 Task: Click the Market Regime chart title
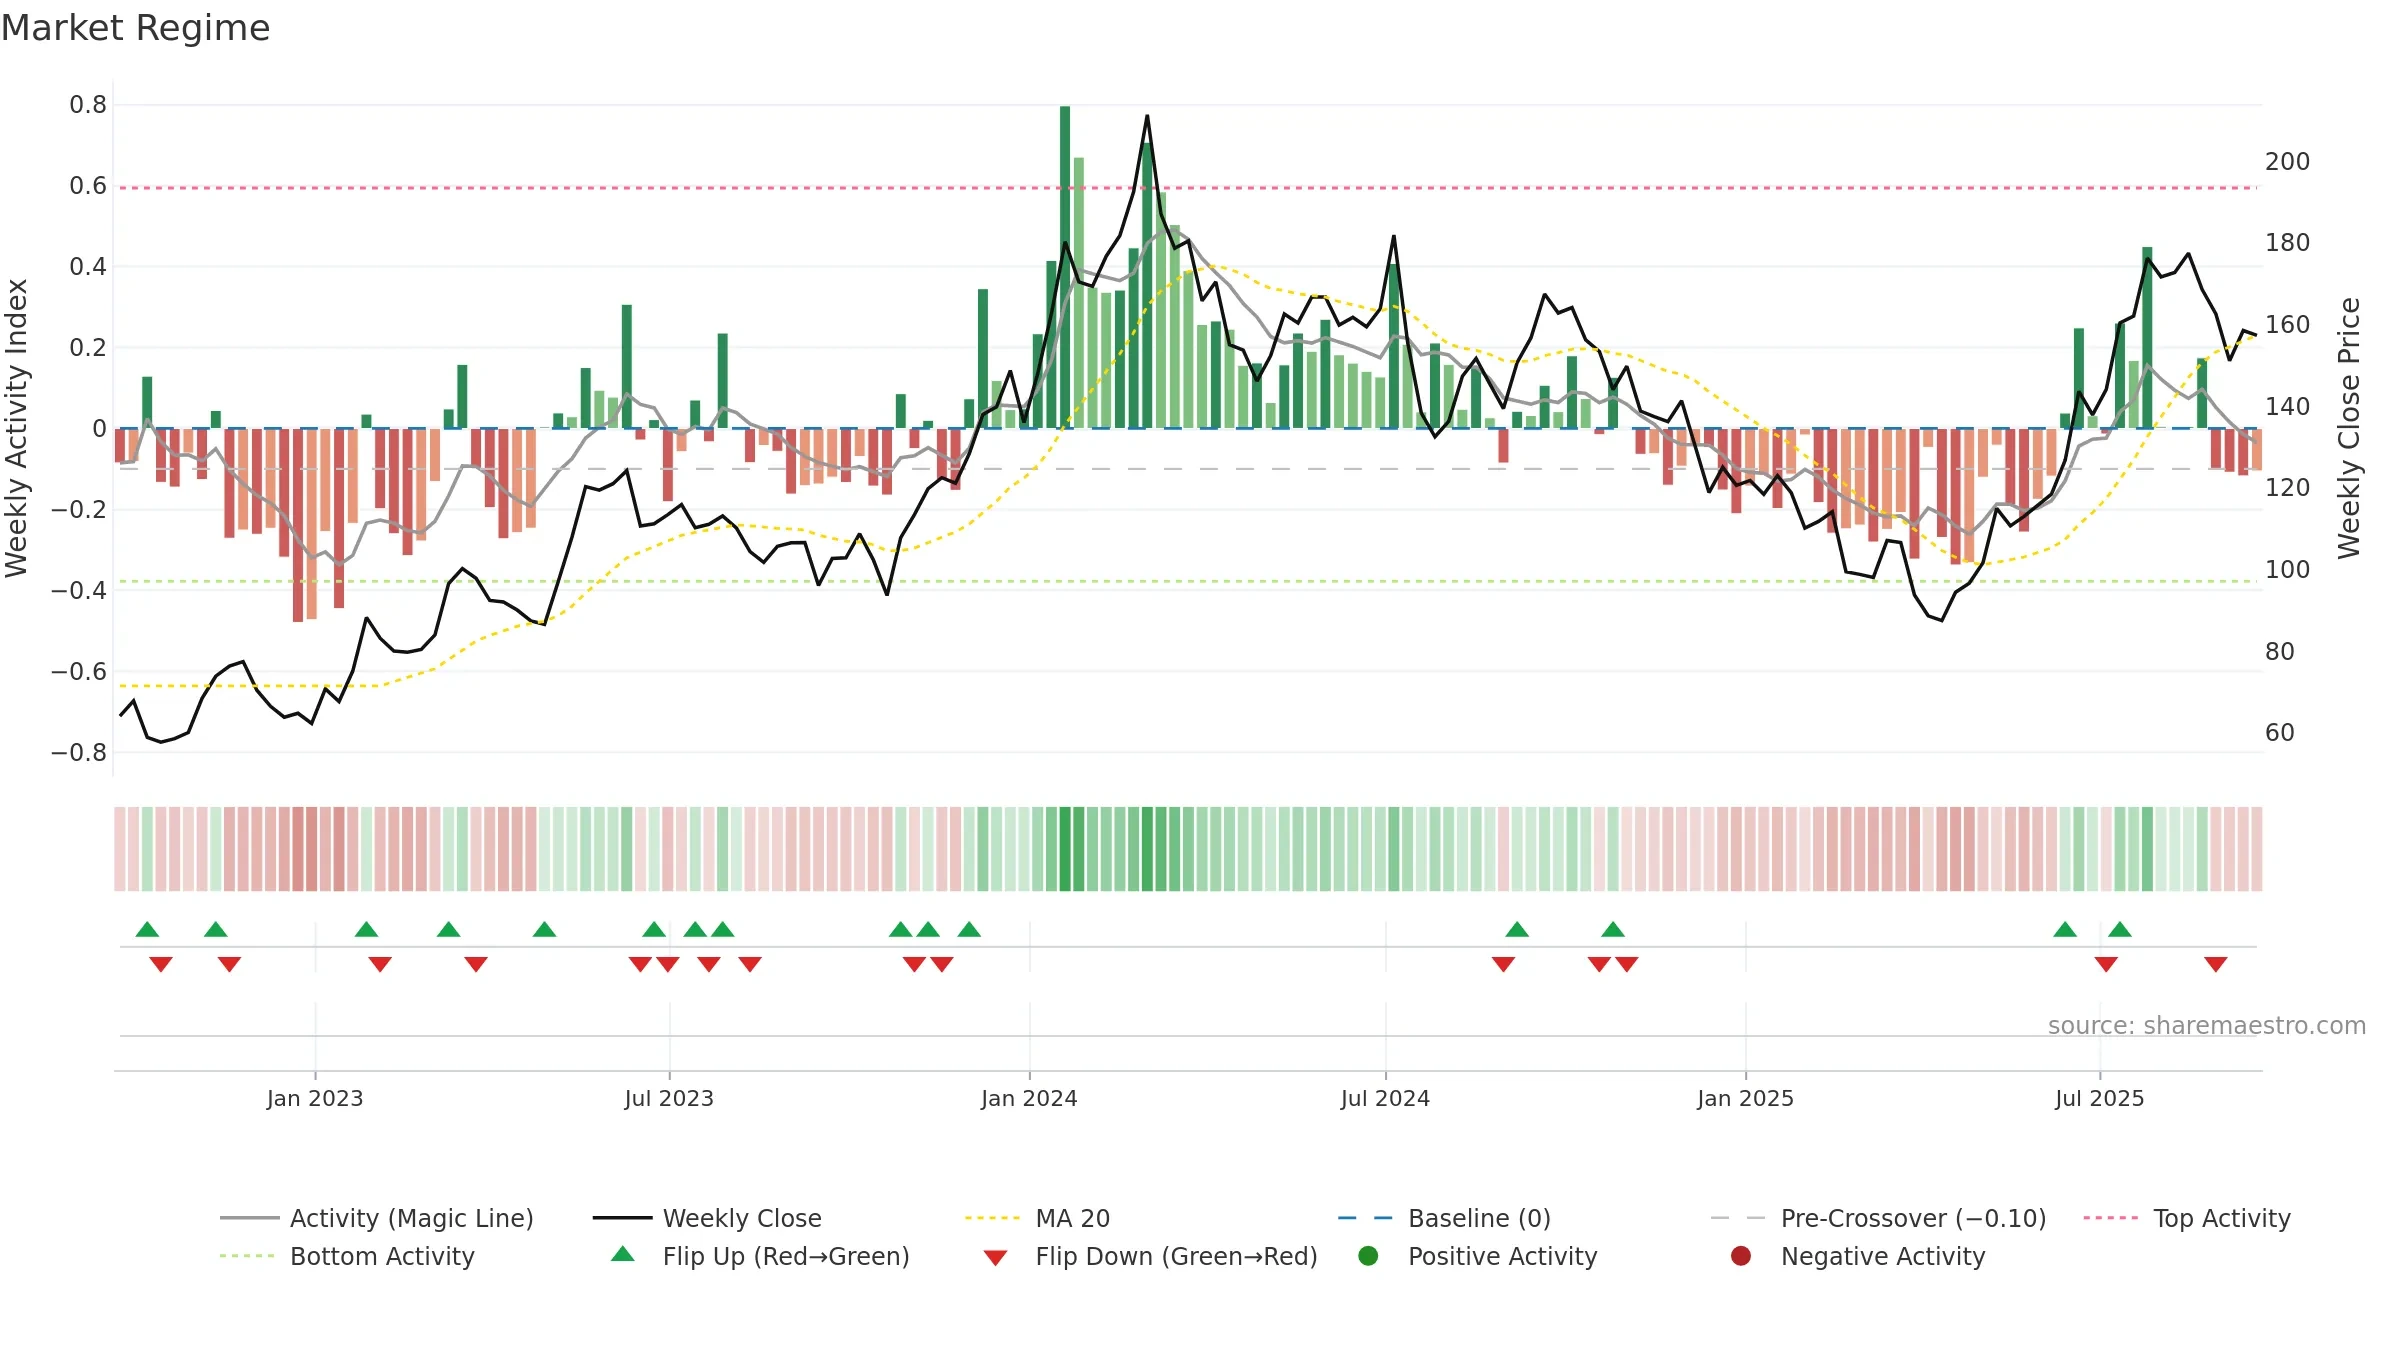[135, 28]
